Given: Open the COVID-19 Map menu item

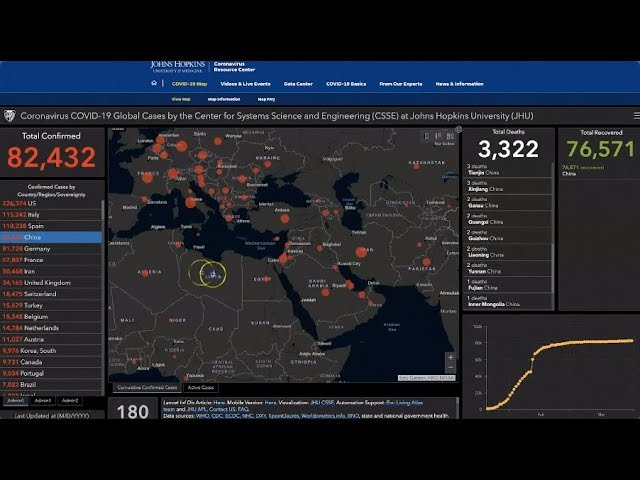Looking at the screenshot, I should (189, 84).
